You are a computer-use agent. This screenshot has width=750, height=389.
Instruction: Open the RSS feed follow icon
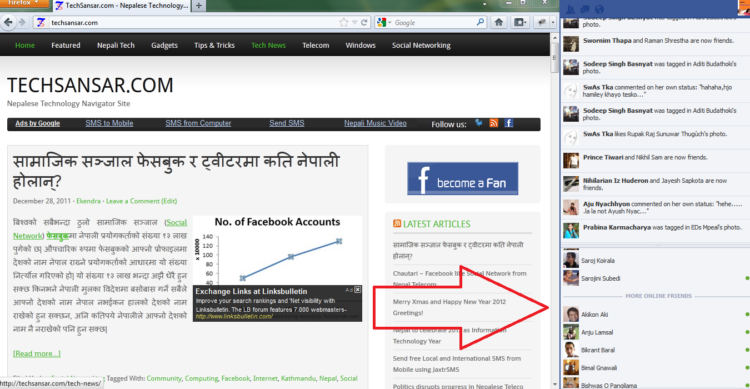[494, 123]
